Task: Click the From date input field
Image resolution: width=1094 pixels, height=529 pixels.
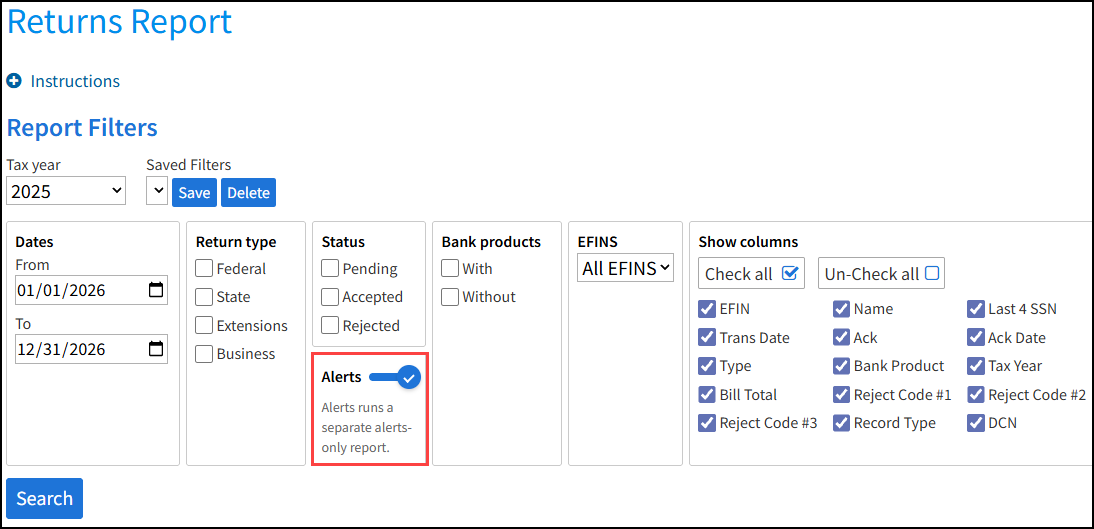Action: (x=80, y=291)
